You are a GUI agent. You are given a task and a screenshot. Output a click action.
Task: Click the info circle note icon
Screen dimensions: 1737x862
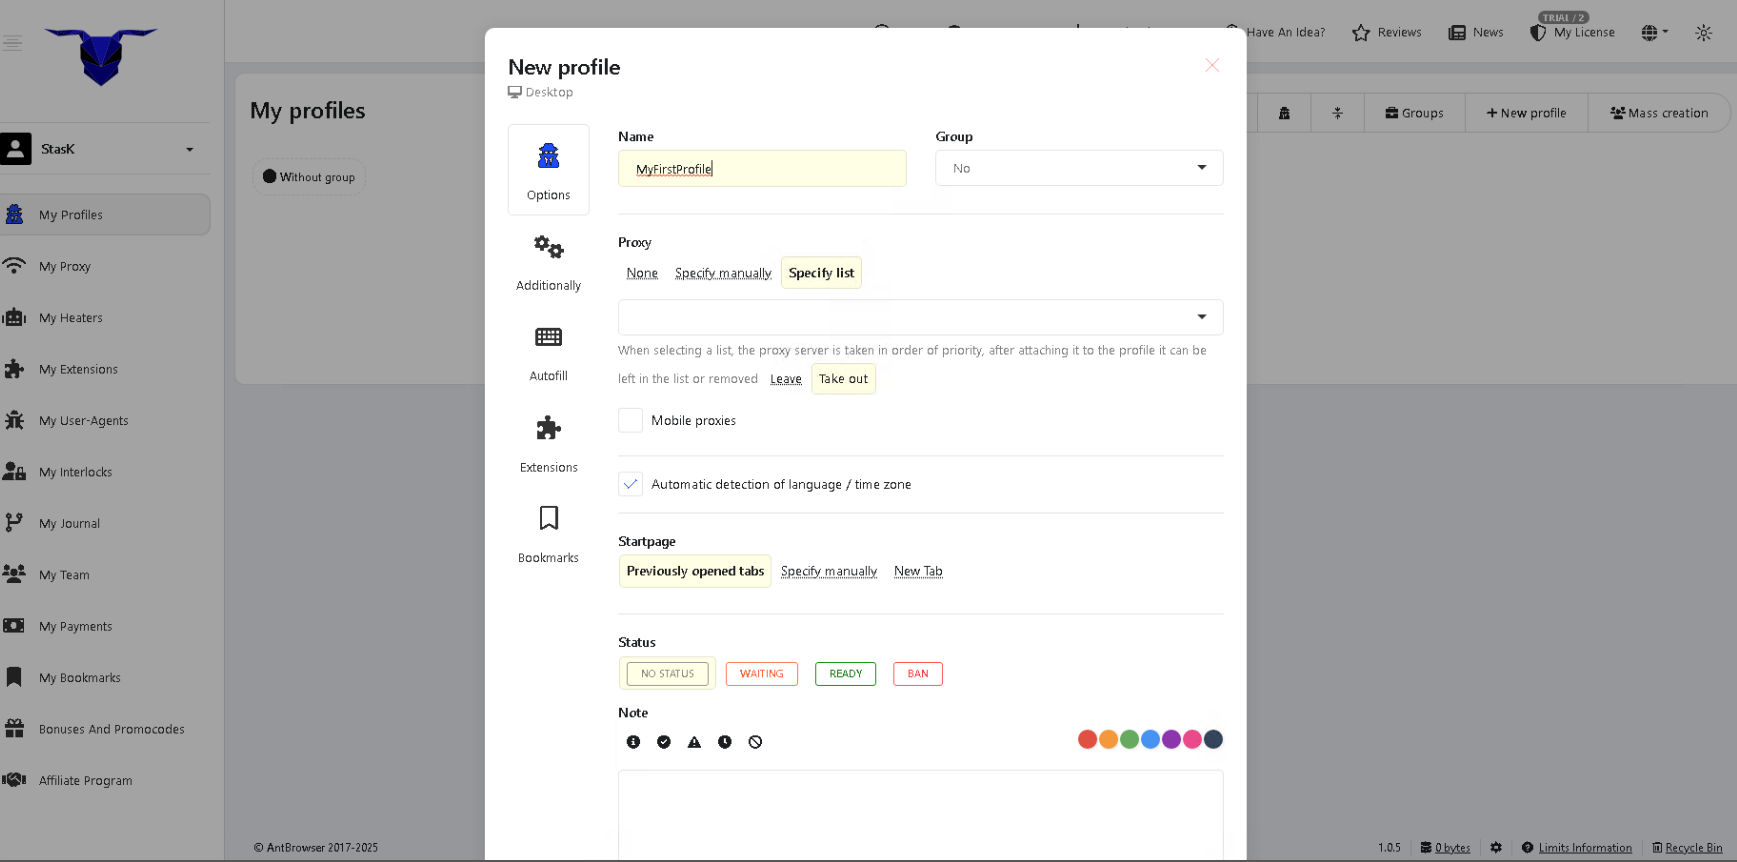pos(633,742)
